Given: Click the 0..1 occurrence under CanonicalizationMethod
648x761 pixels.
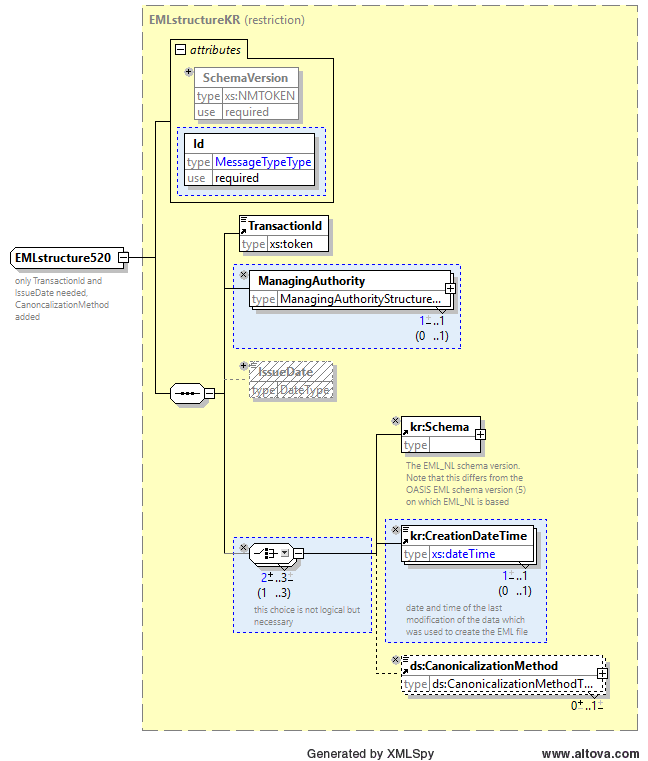Looking at the screenshot, I should click(587, 706).
